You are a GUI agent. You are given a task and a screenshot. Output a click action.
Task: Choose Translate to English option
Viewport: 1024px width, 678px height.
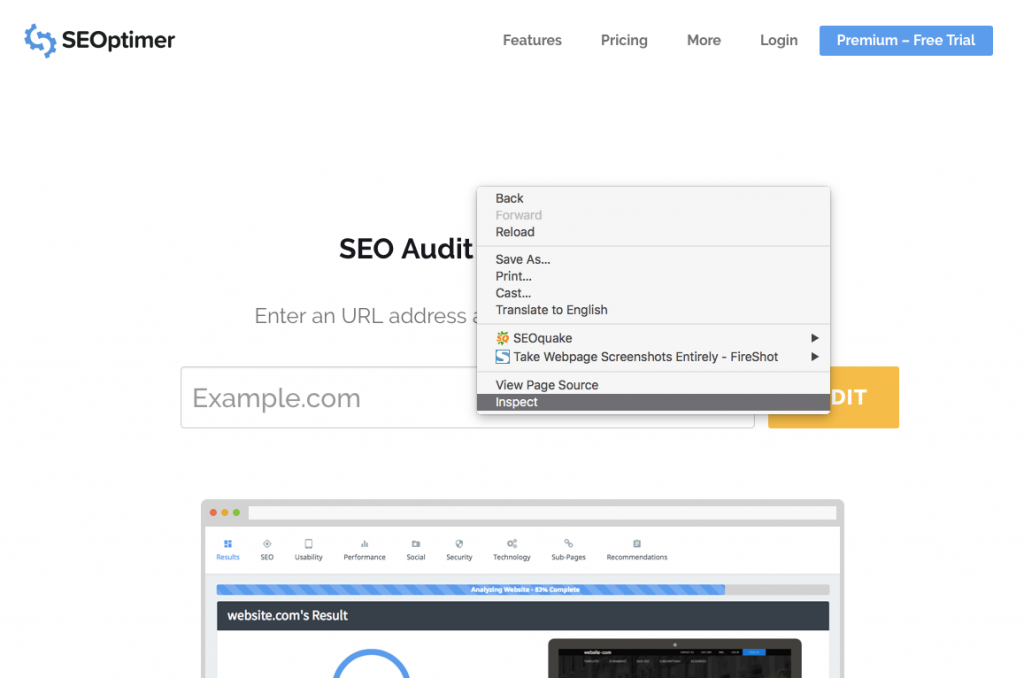click(x=551, y=310)
